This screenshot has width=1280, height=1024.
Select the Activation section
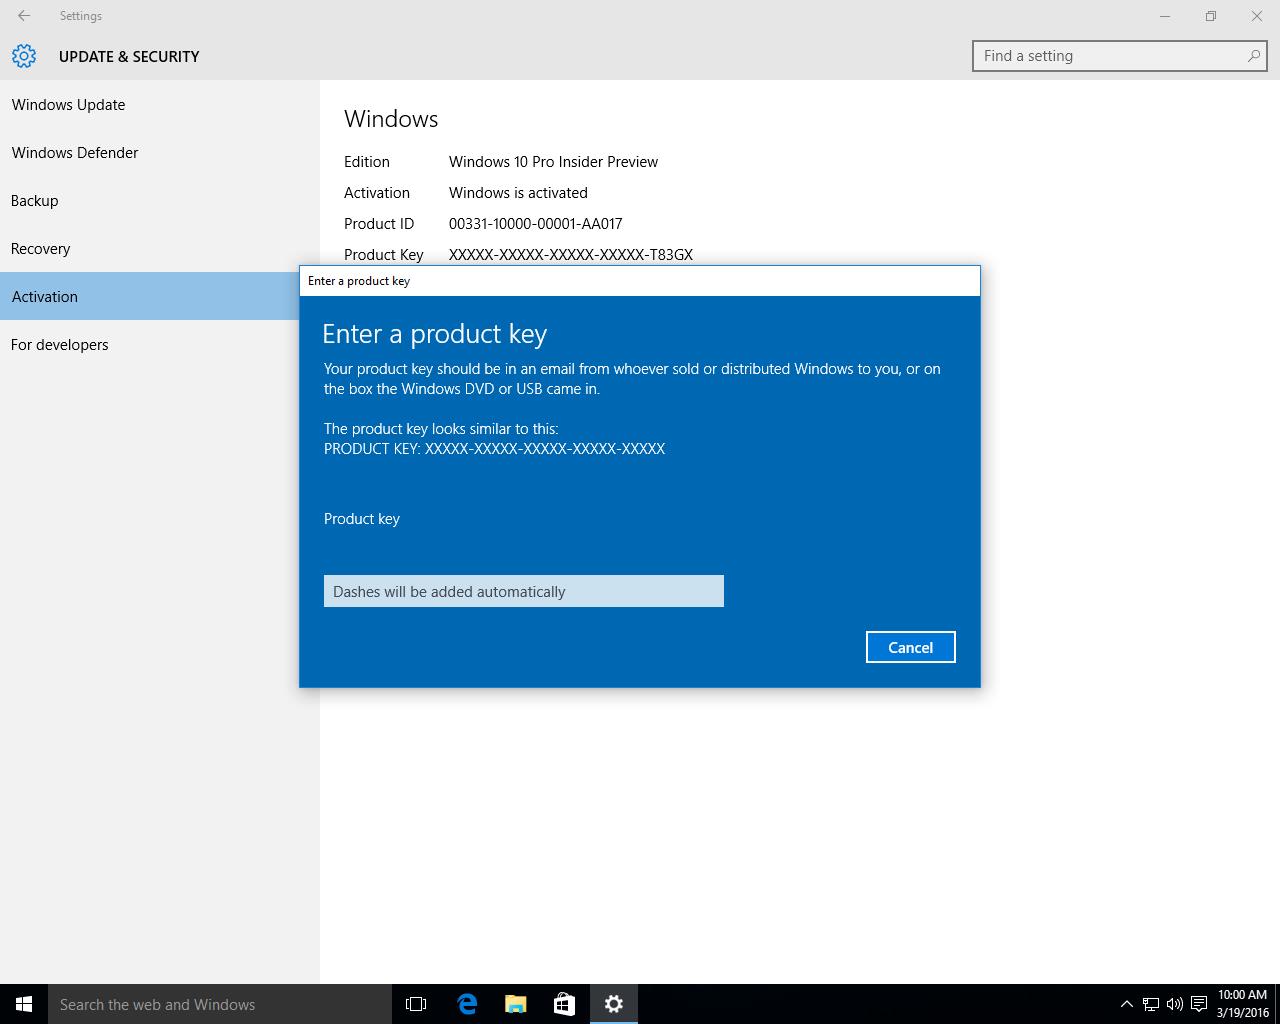pyautogui.click(x=150, y=296)
